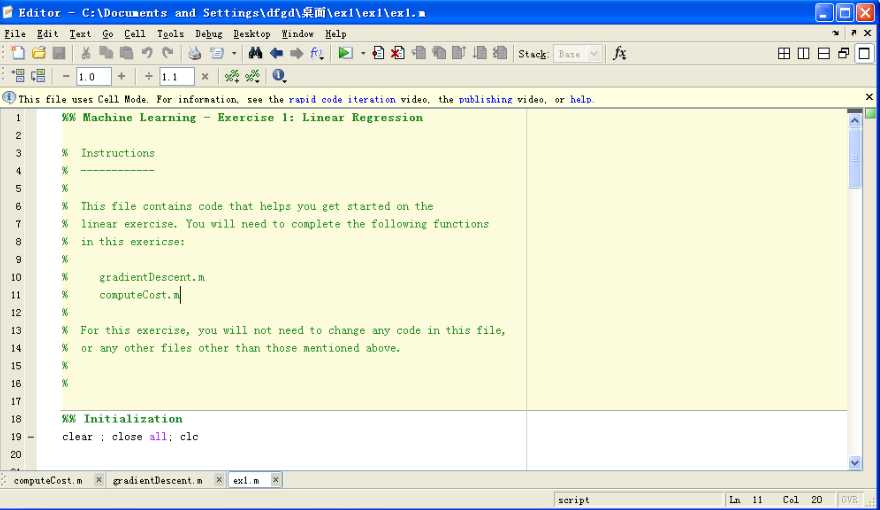Split editor documents left and right

(804, 53)
